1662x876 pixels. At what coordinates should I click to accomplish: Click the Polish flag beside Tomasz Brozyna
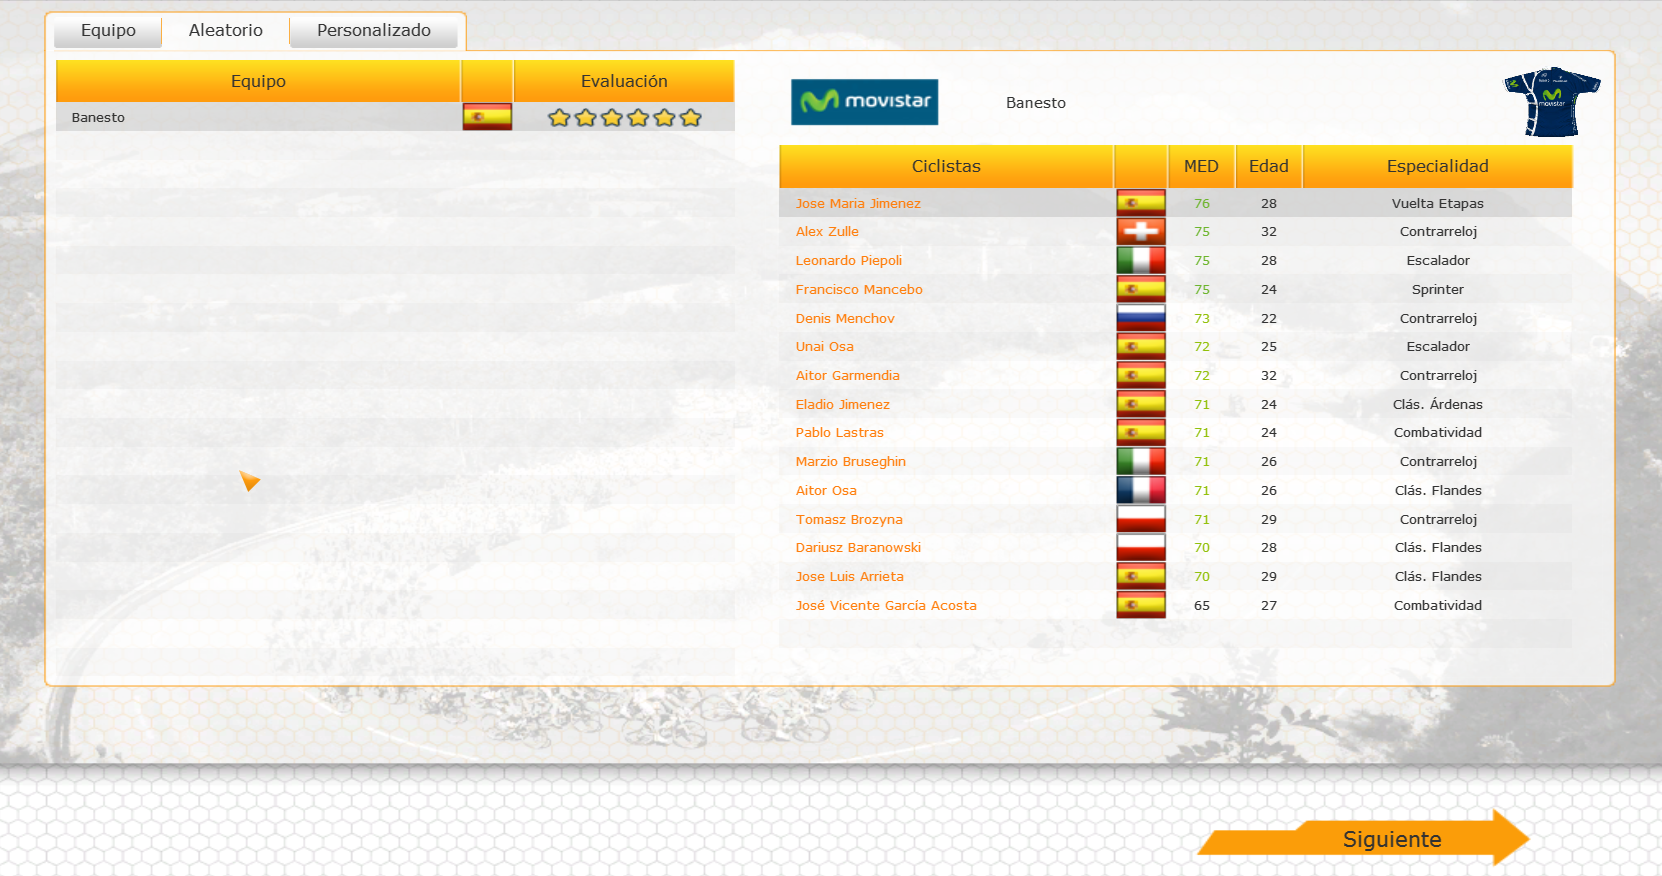tap(1140, 519)
